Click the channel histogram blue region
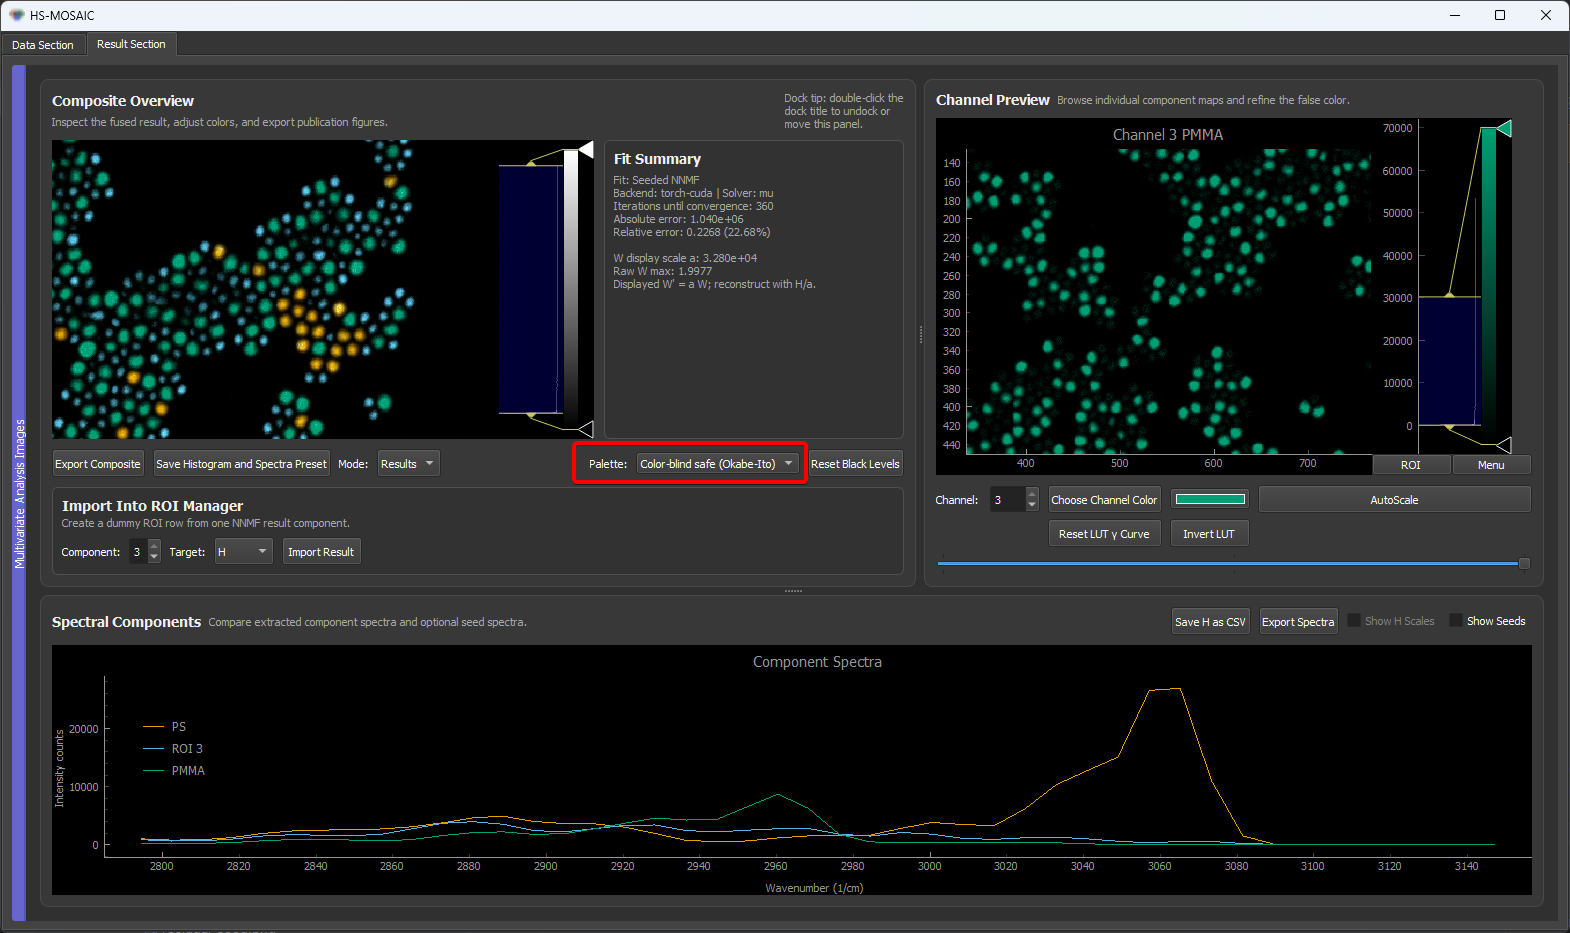 point(1449,361)
